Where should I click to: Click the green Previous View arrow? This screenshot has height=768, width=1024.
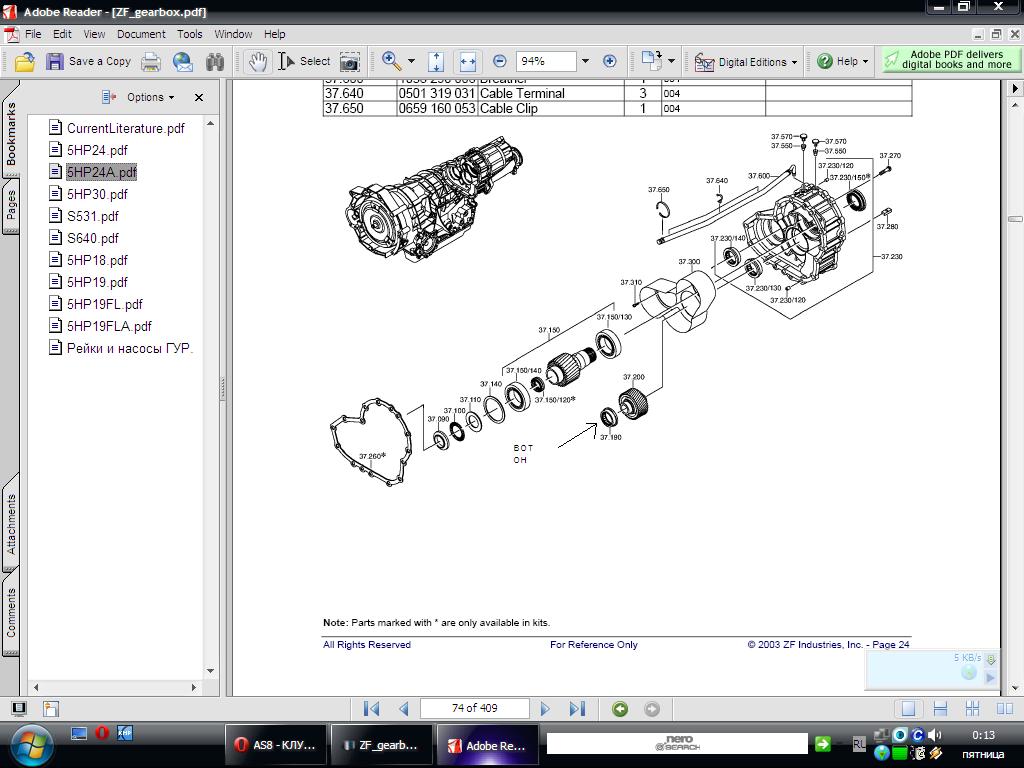(x=620, y=709)
